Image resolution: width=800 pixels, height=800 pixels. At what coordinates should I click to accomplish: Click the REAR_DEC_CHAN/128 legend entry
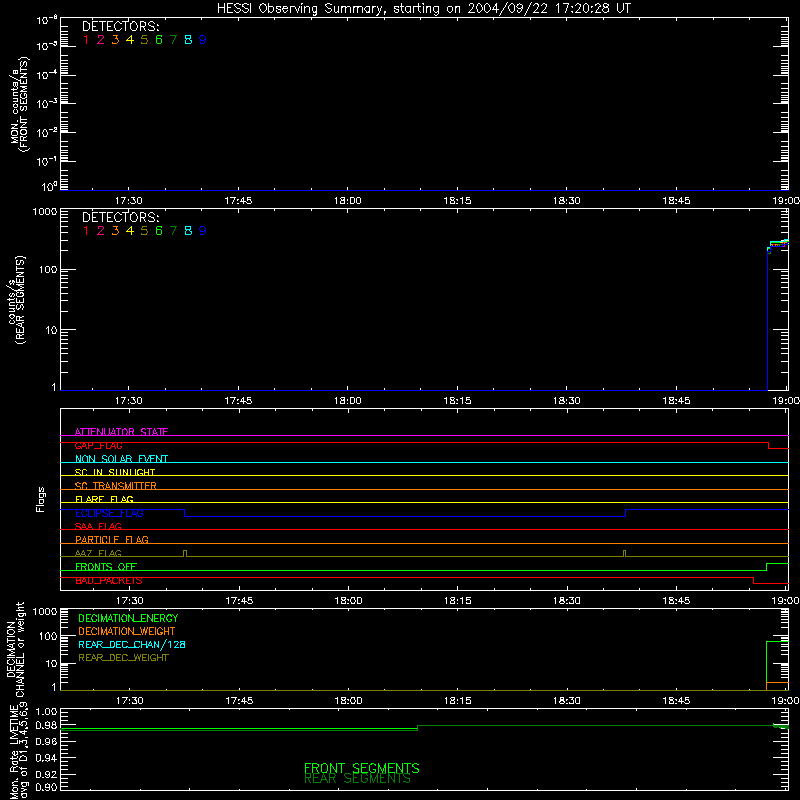(x=132, y=644)
